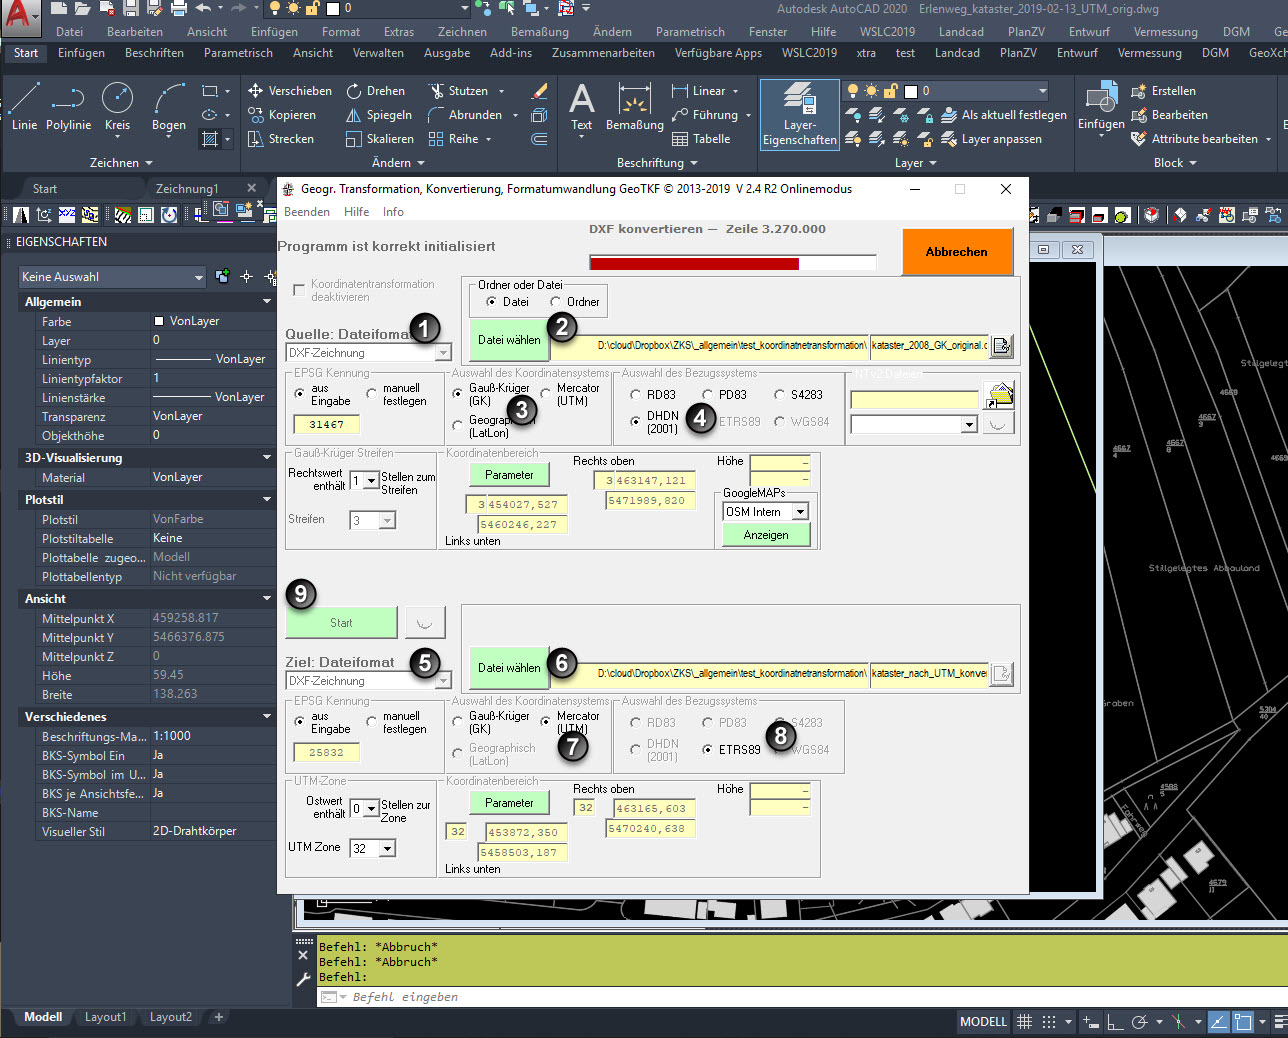Click Attribute bearbeiten
Image resolution: width=1288 pixels, height=1038 pixels.
1195,139
